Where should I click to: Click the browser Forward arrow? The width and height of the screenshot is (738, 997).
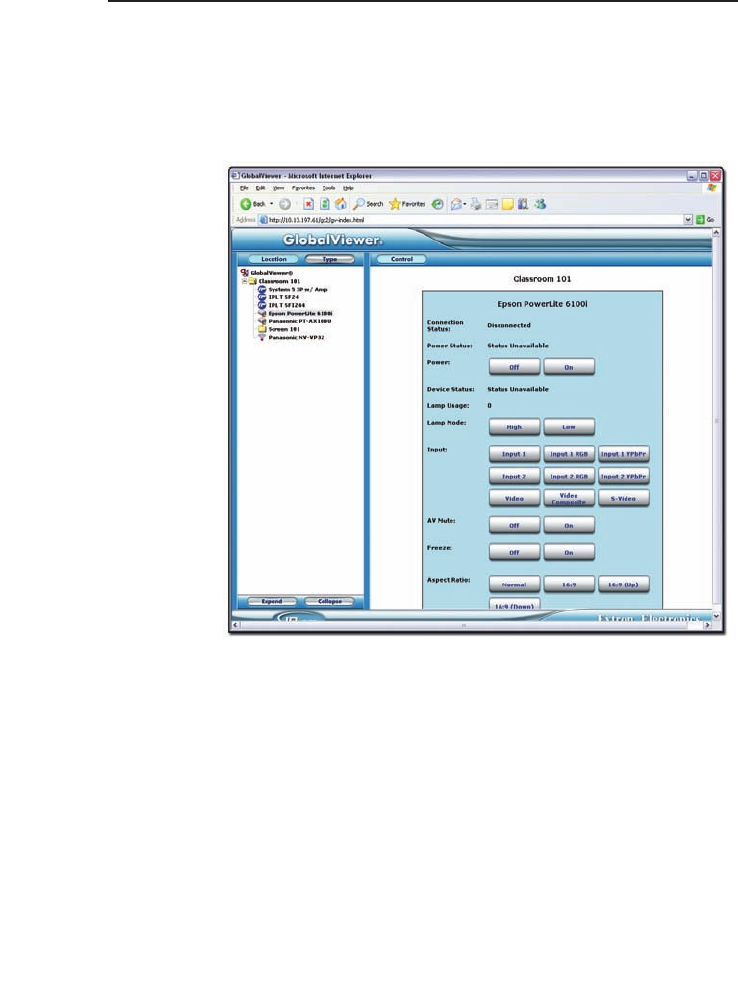coord(285,204)
